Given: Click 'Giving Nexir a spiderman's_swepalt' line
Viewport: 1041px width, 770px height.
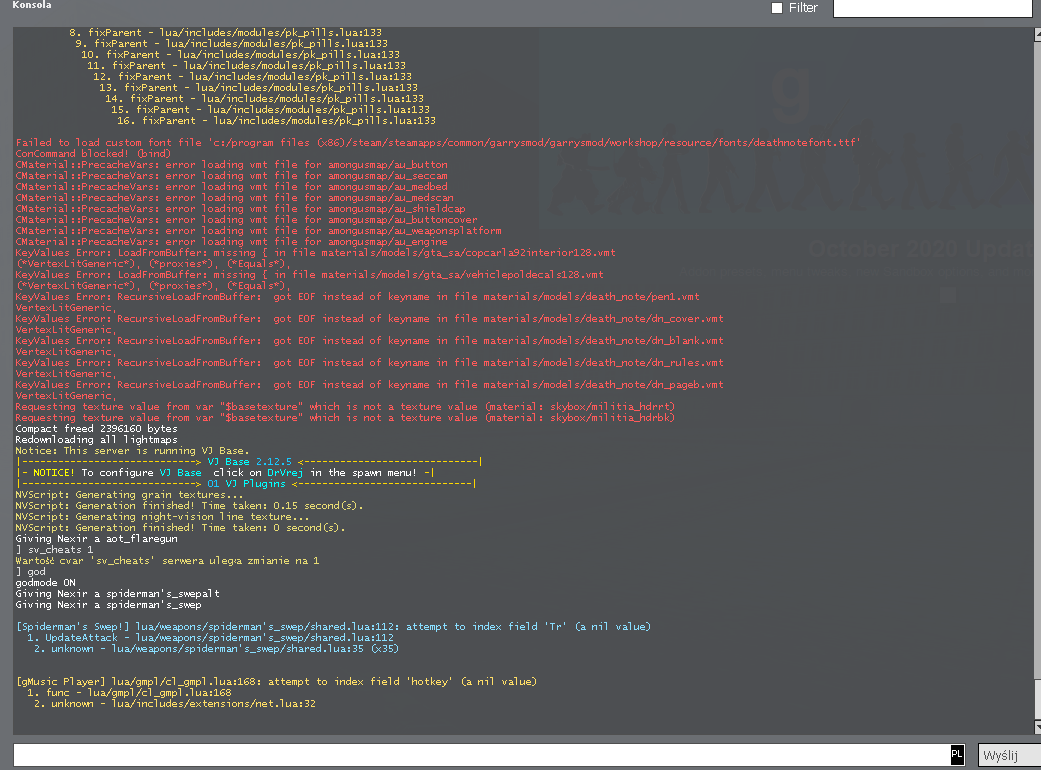Looking at the screenshot, I should click(118, 593).
